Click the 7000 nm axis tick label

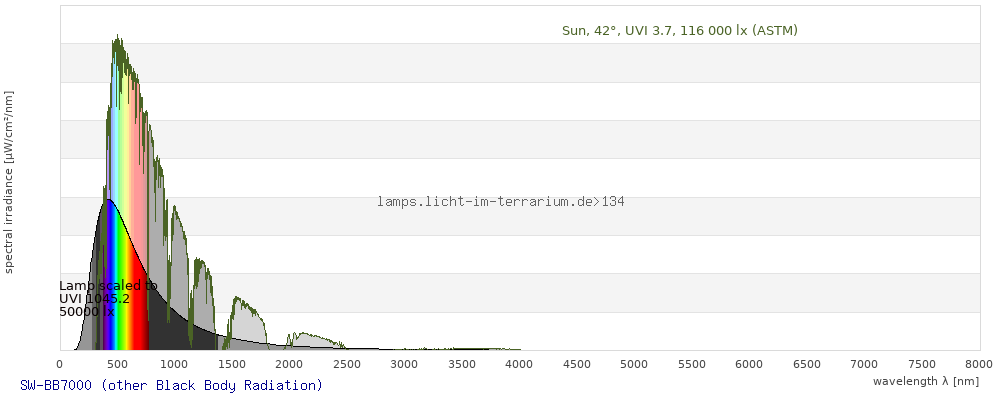(x=864, y=364)
